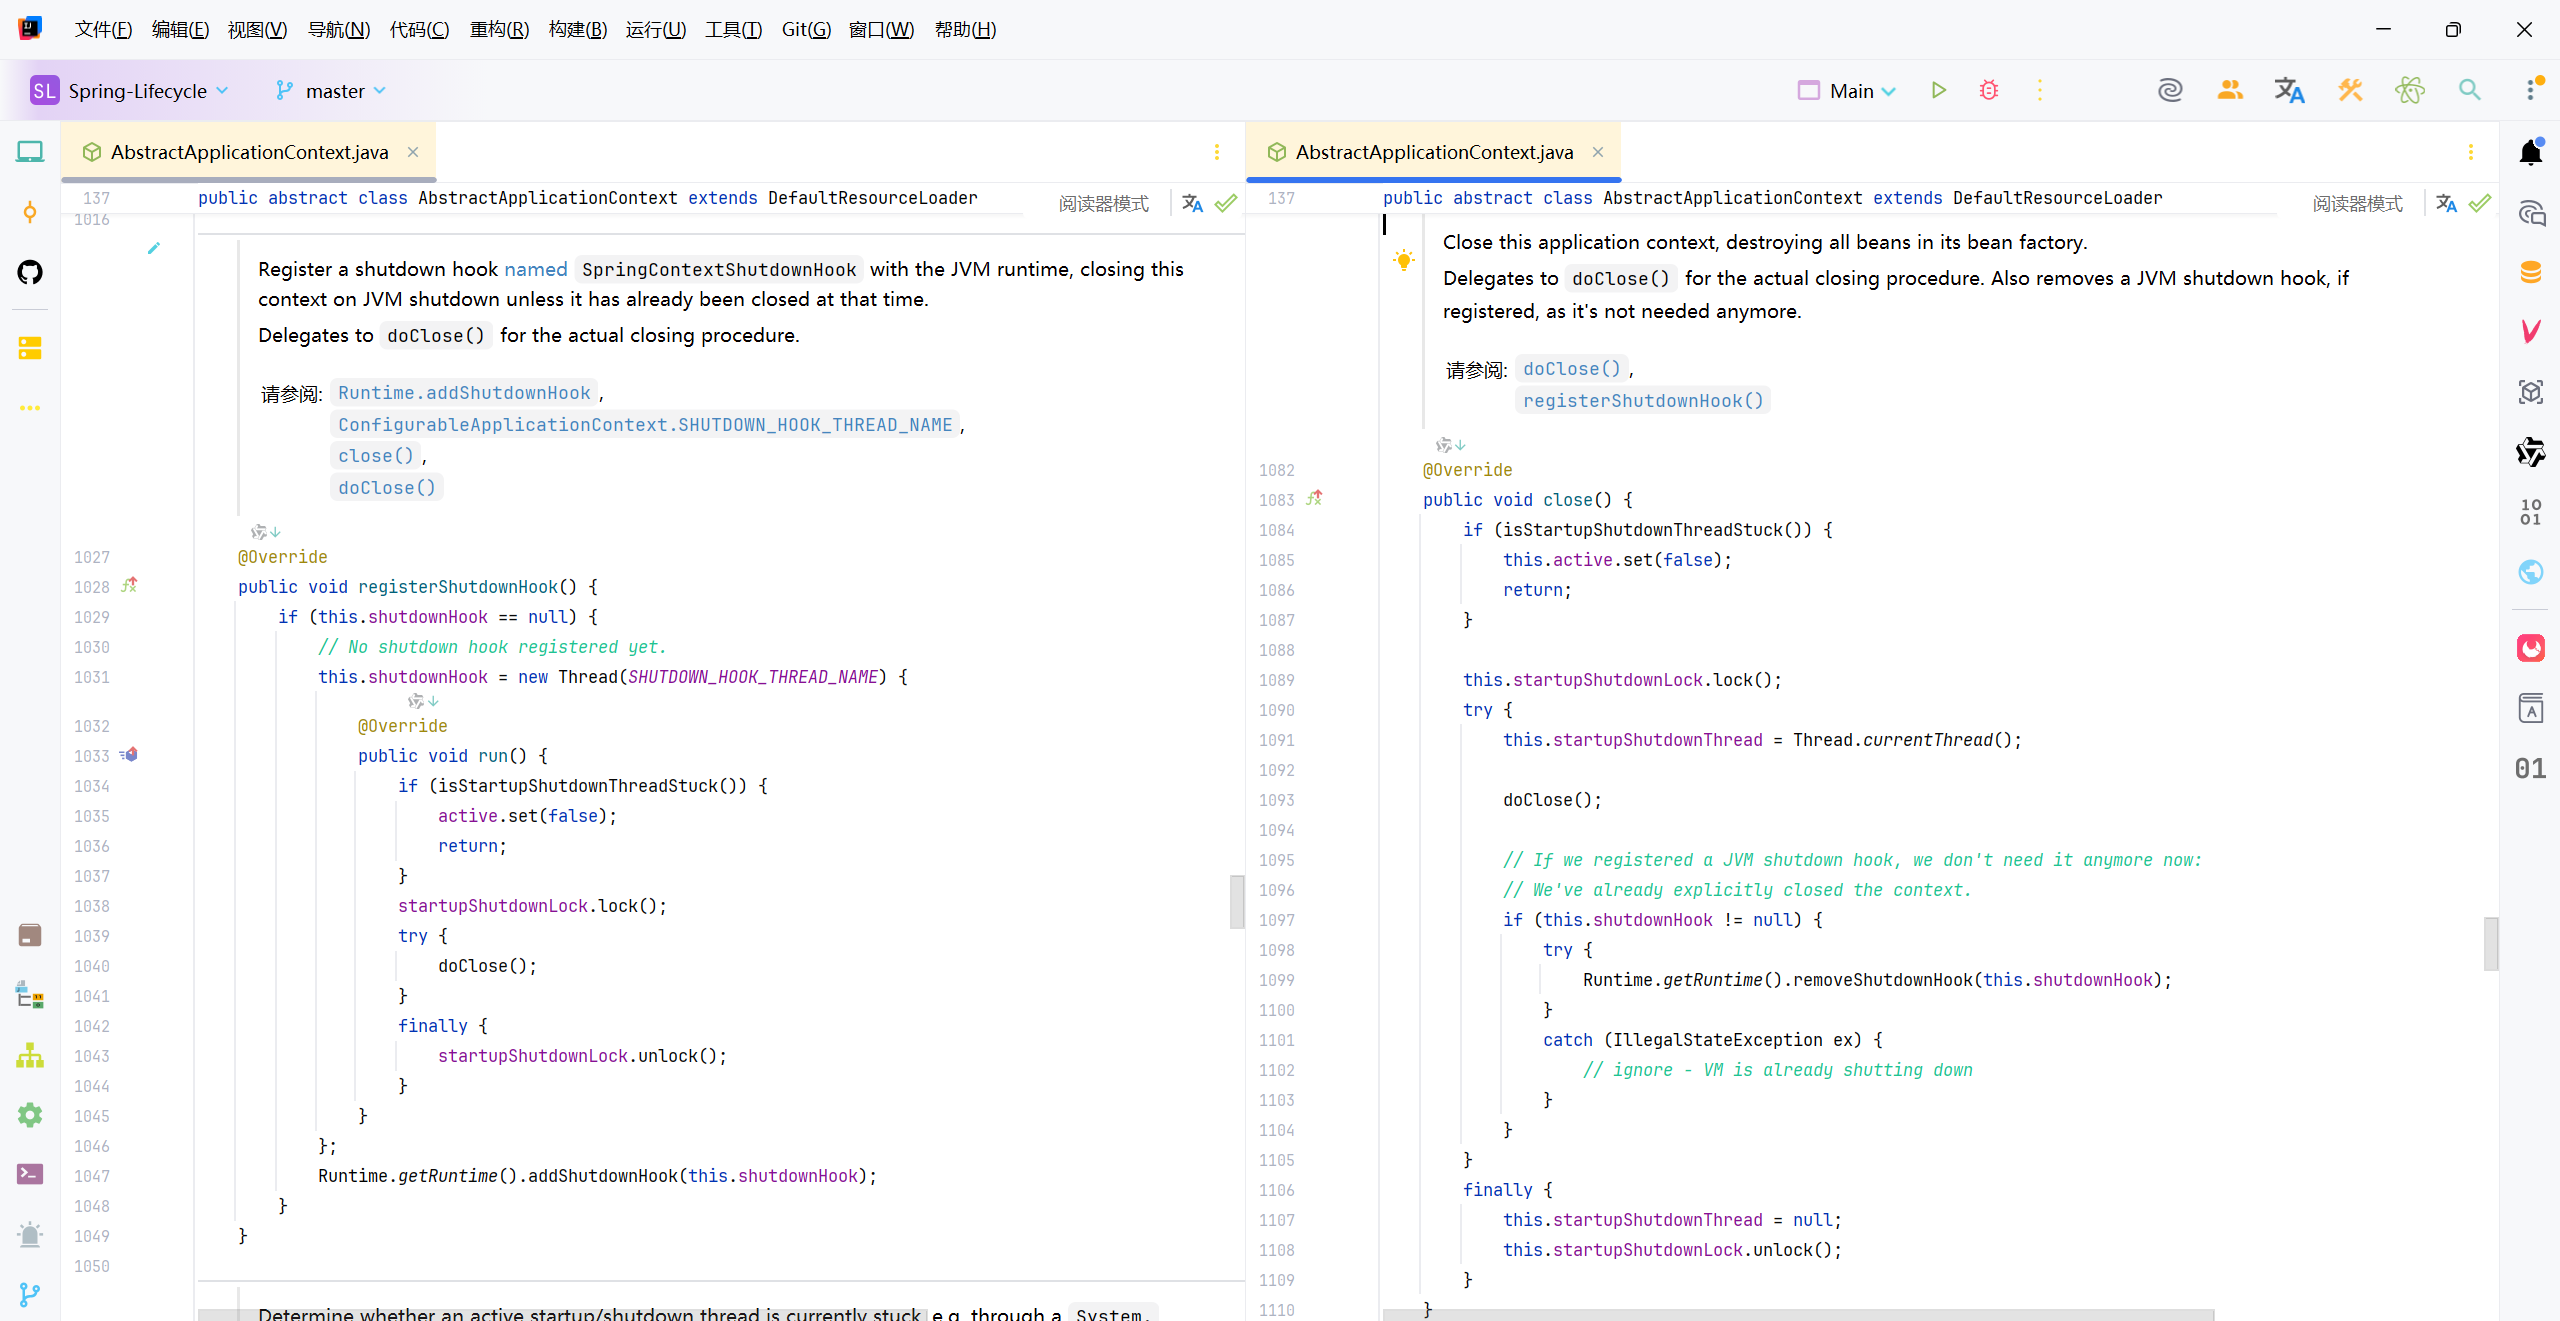Open the GitHub tool window icon
The image size is (2560, 1321).
point(30,272)
